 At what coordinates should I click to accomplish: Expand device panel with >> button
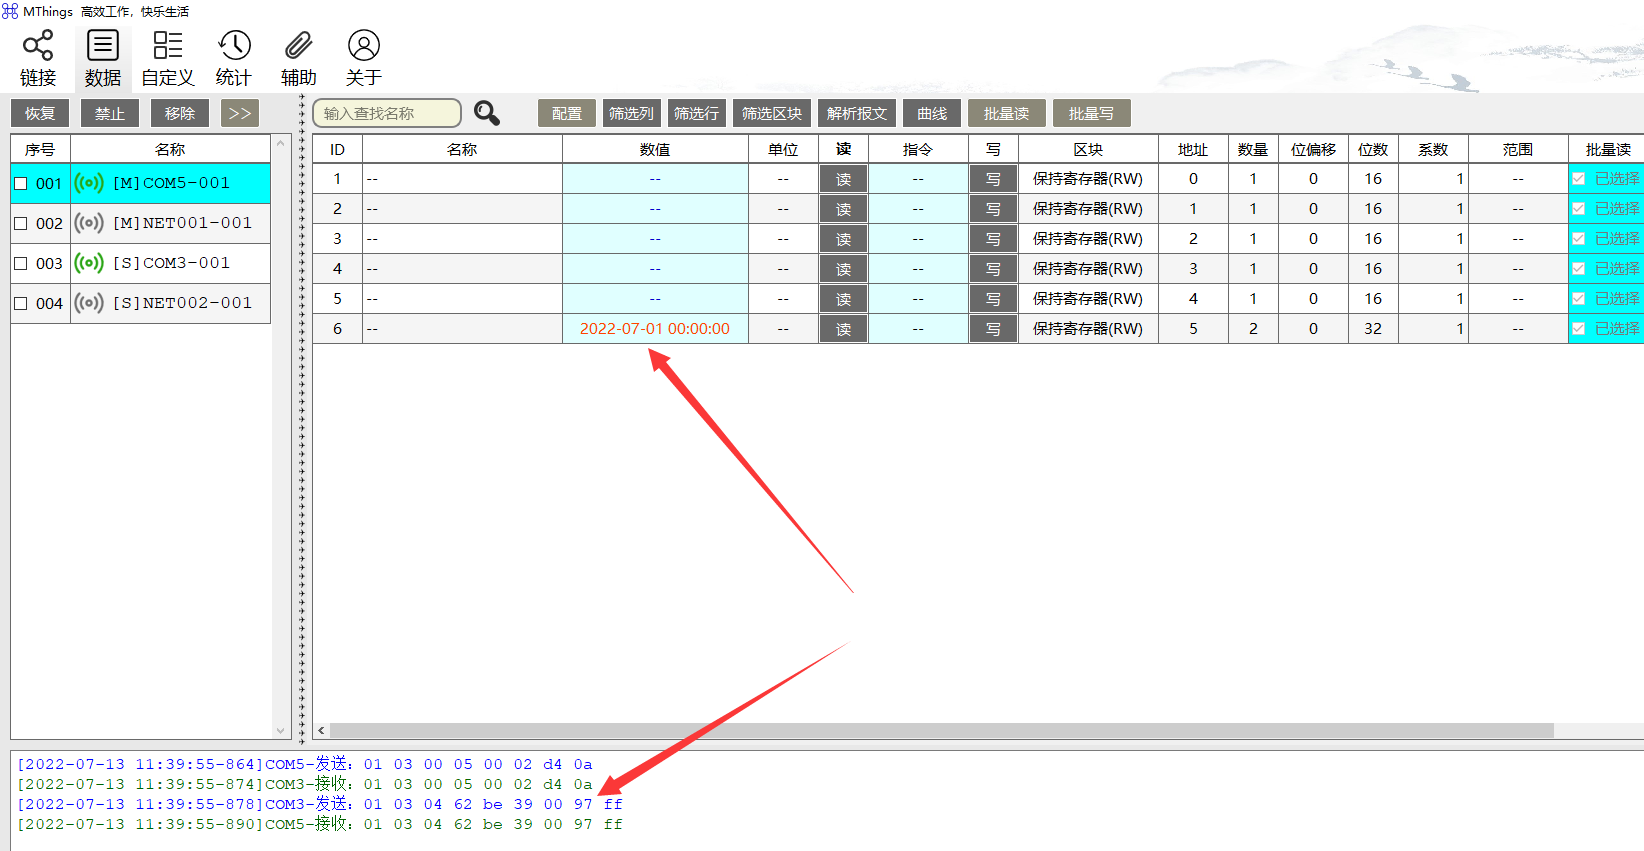pyautogui.click(x=240, y=113)
